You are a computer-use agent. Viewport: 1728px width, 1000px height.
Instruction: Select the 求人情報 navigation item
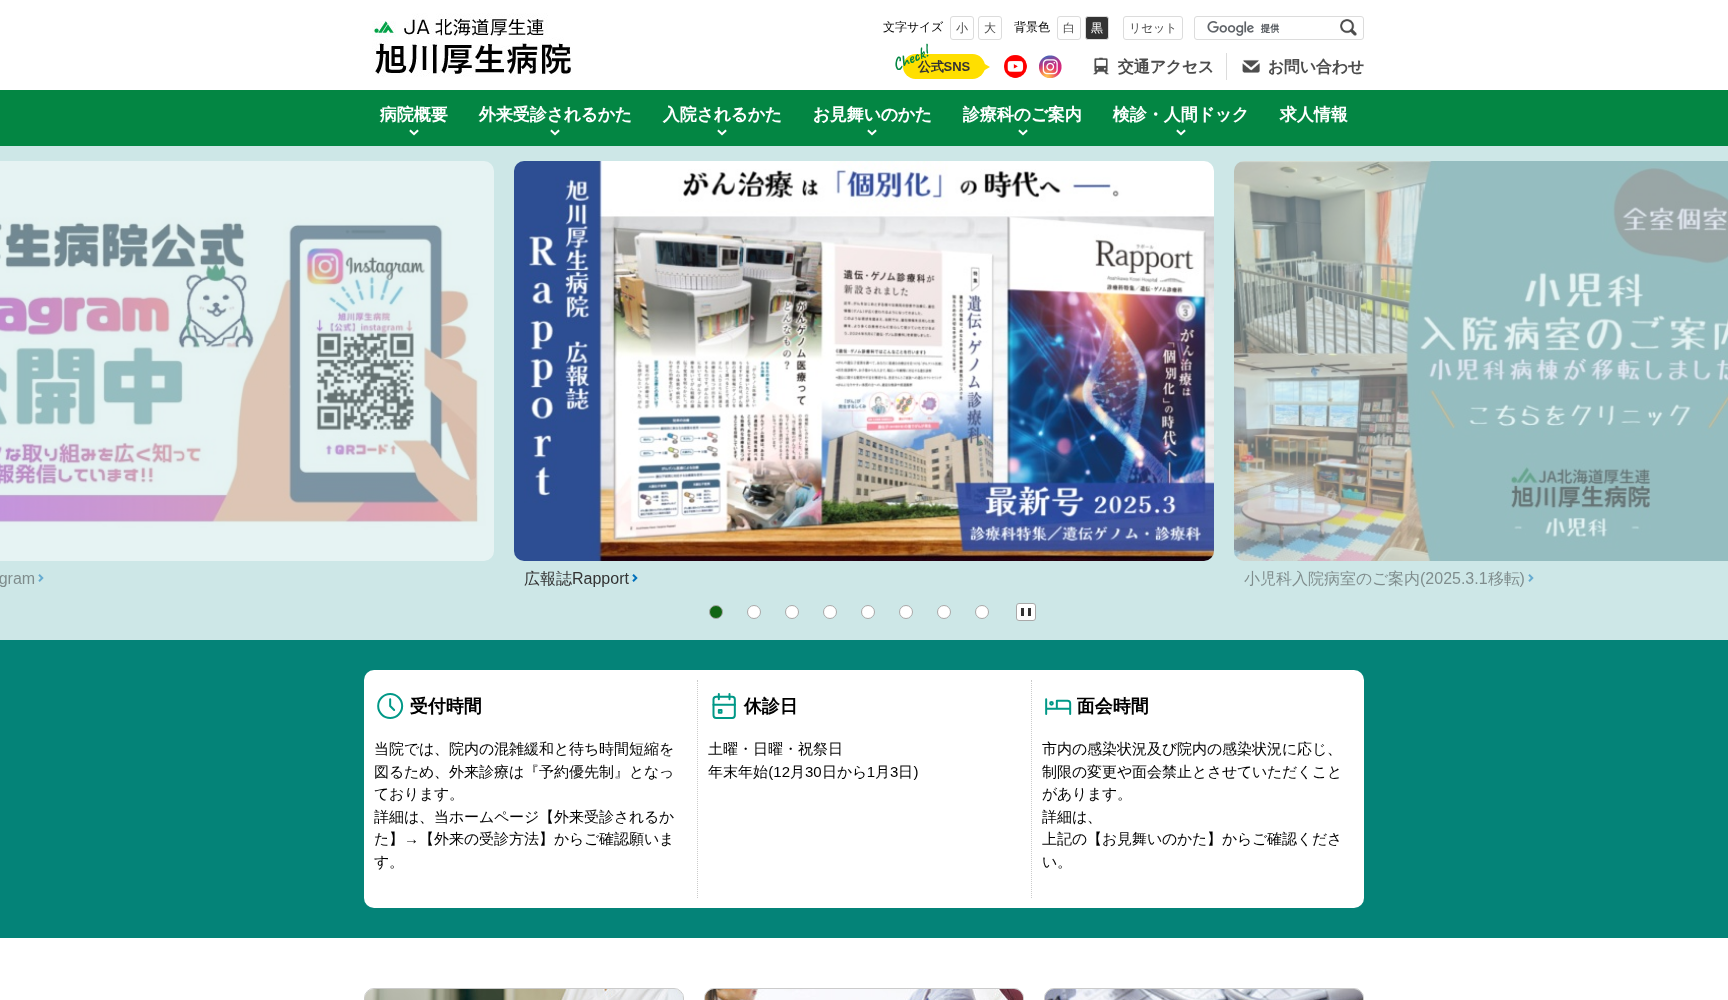coord(1312,116)
